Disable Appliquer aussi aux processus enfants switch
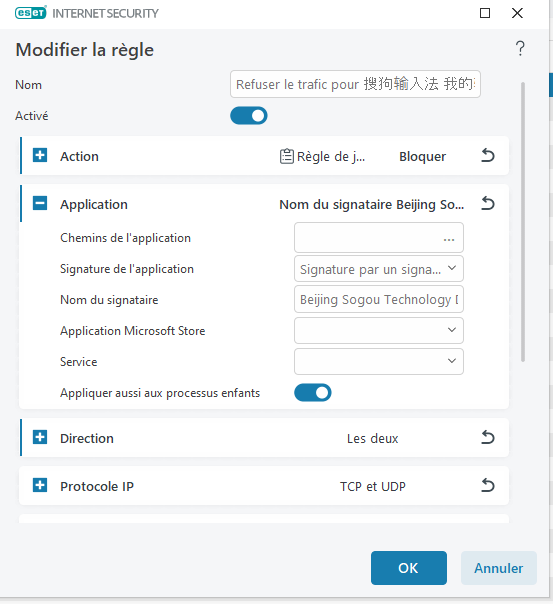This screenshot has height=604, width=553. 313,393
